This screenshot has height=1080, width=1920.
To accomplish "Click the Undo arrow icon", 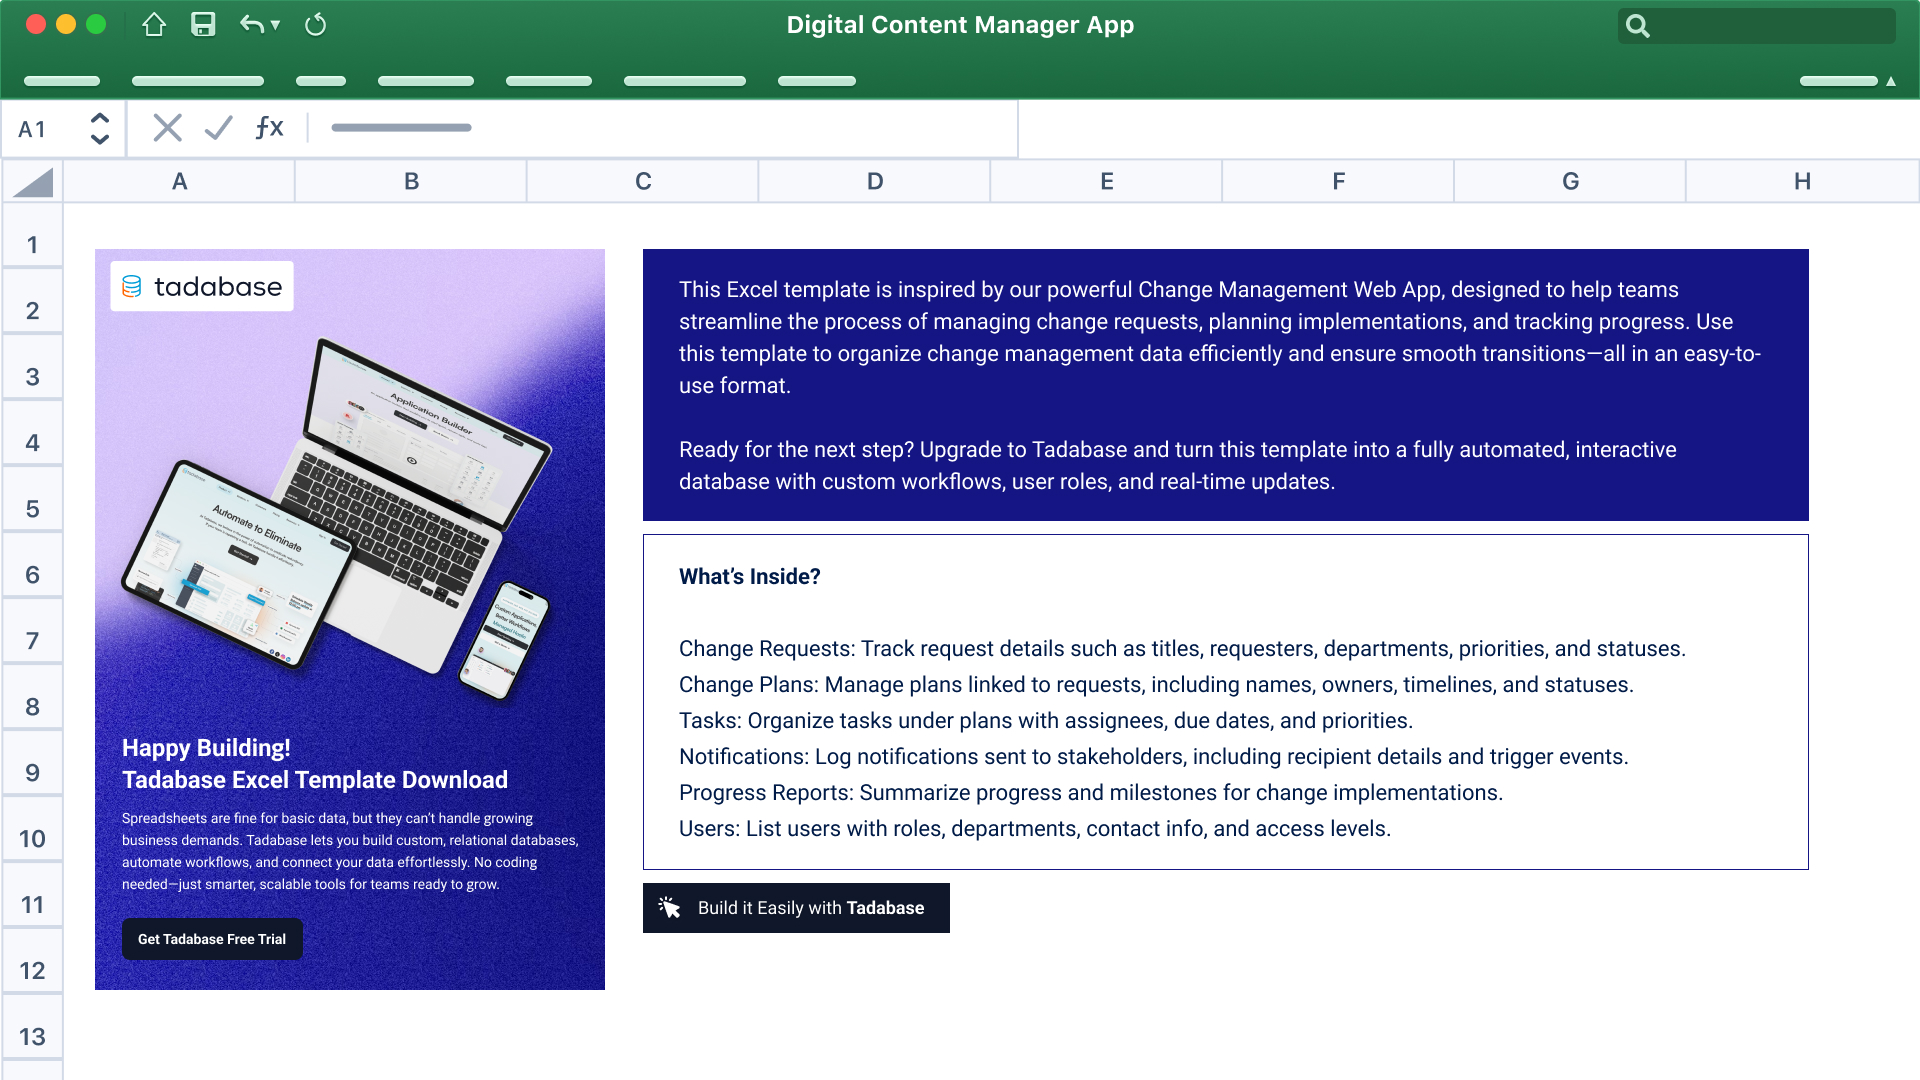I will tap(251, 25).
